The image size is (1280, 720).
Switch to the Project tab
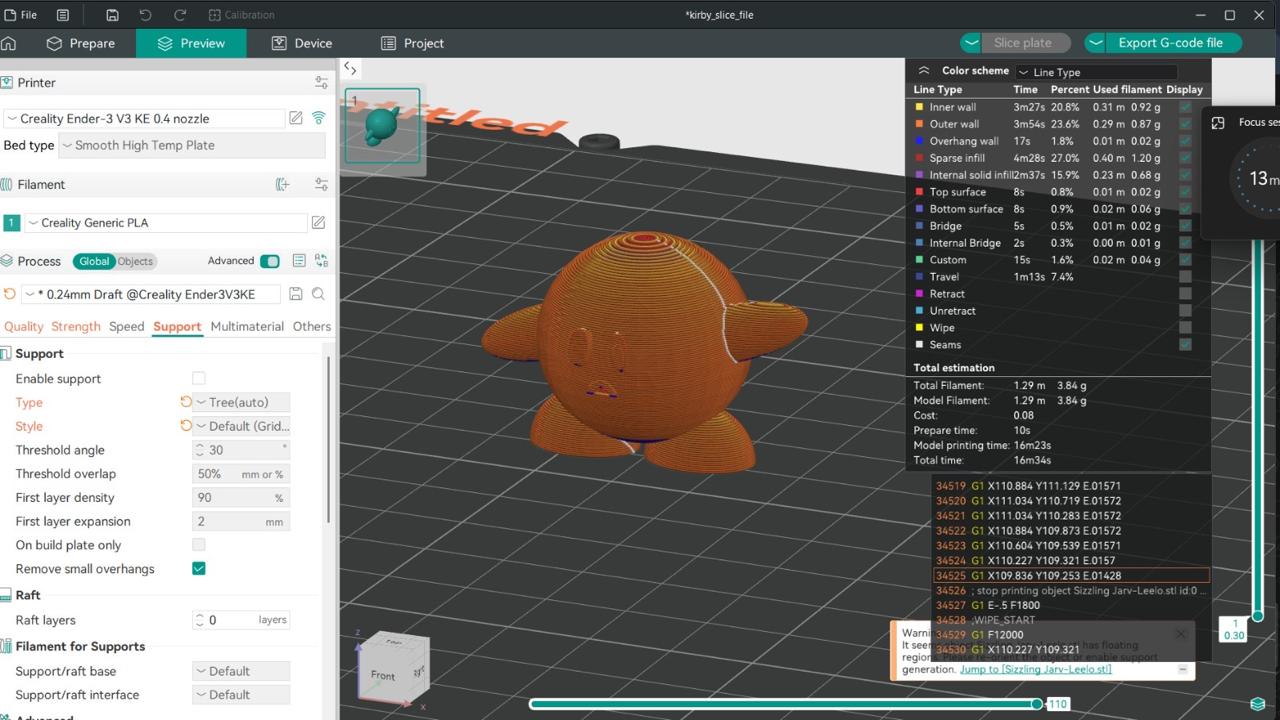[412, 43]
